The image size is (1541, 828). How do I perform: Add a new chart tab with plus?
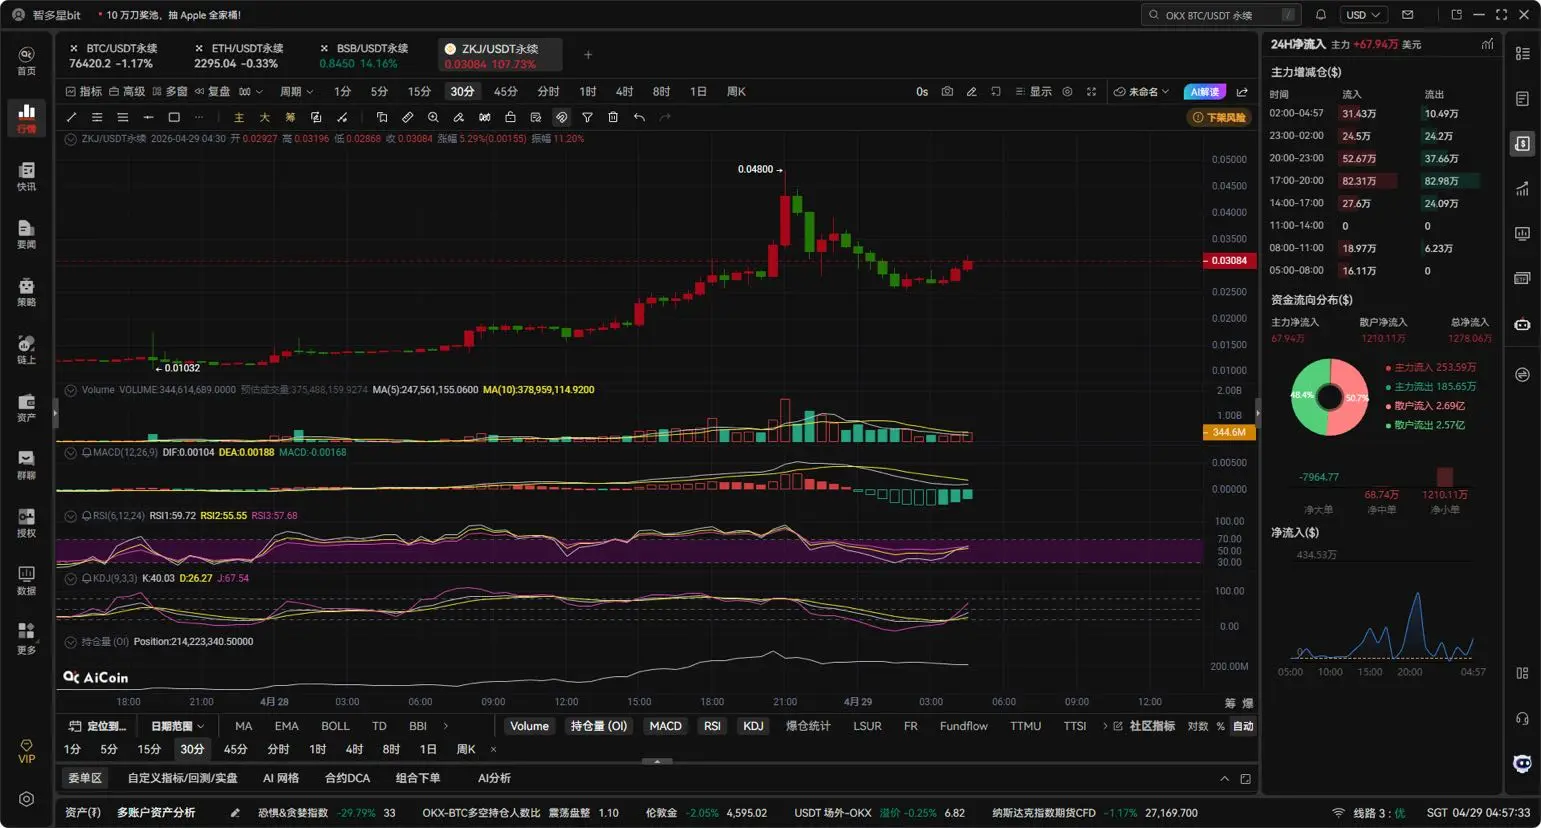tap(588, 55)
